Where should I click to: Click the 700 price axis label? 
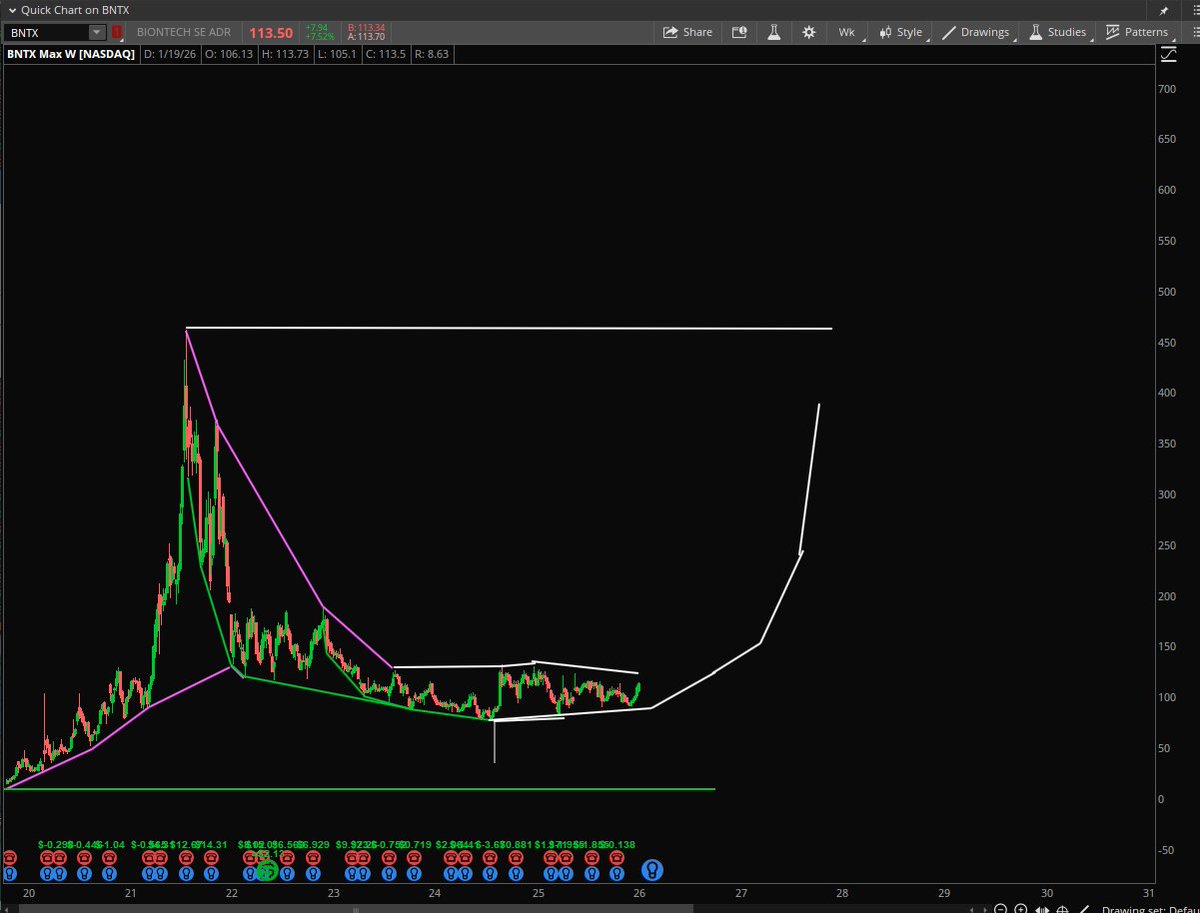[1166, 89]
